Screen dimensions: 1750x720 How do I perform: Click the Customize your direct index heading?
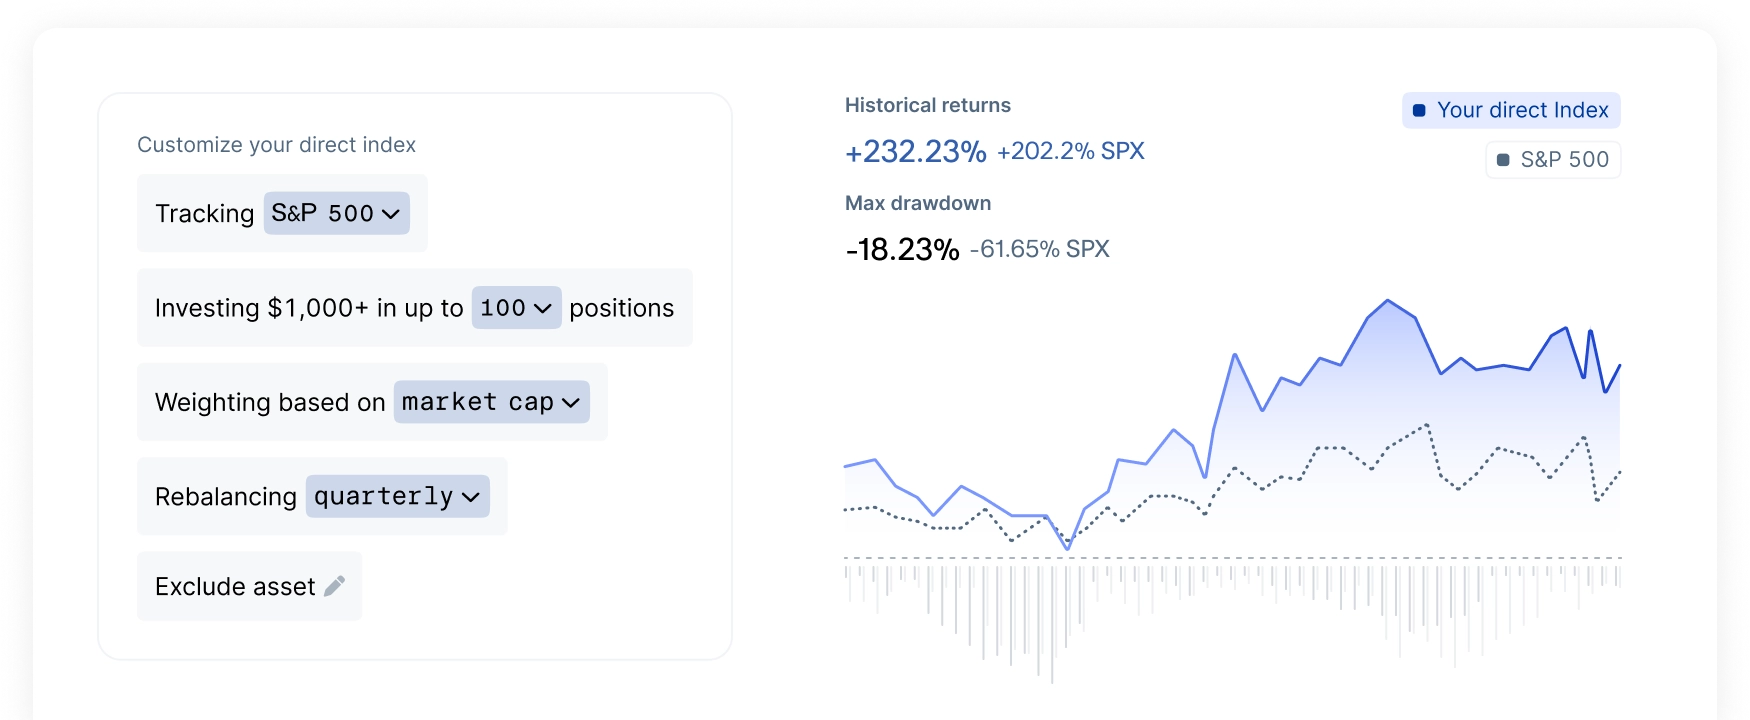pyautogui.click(x=276, y=145)
